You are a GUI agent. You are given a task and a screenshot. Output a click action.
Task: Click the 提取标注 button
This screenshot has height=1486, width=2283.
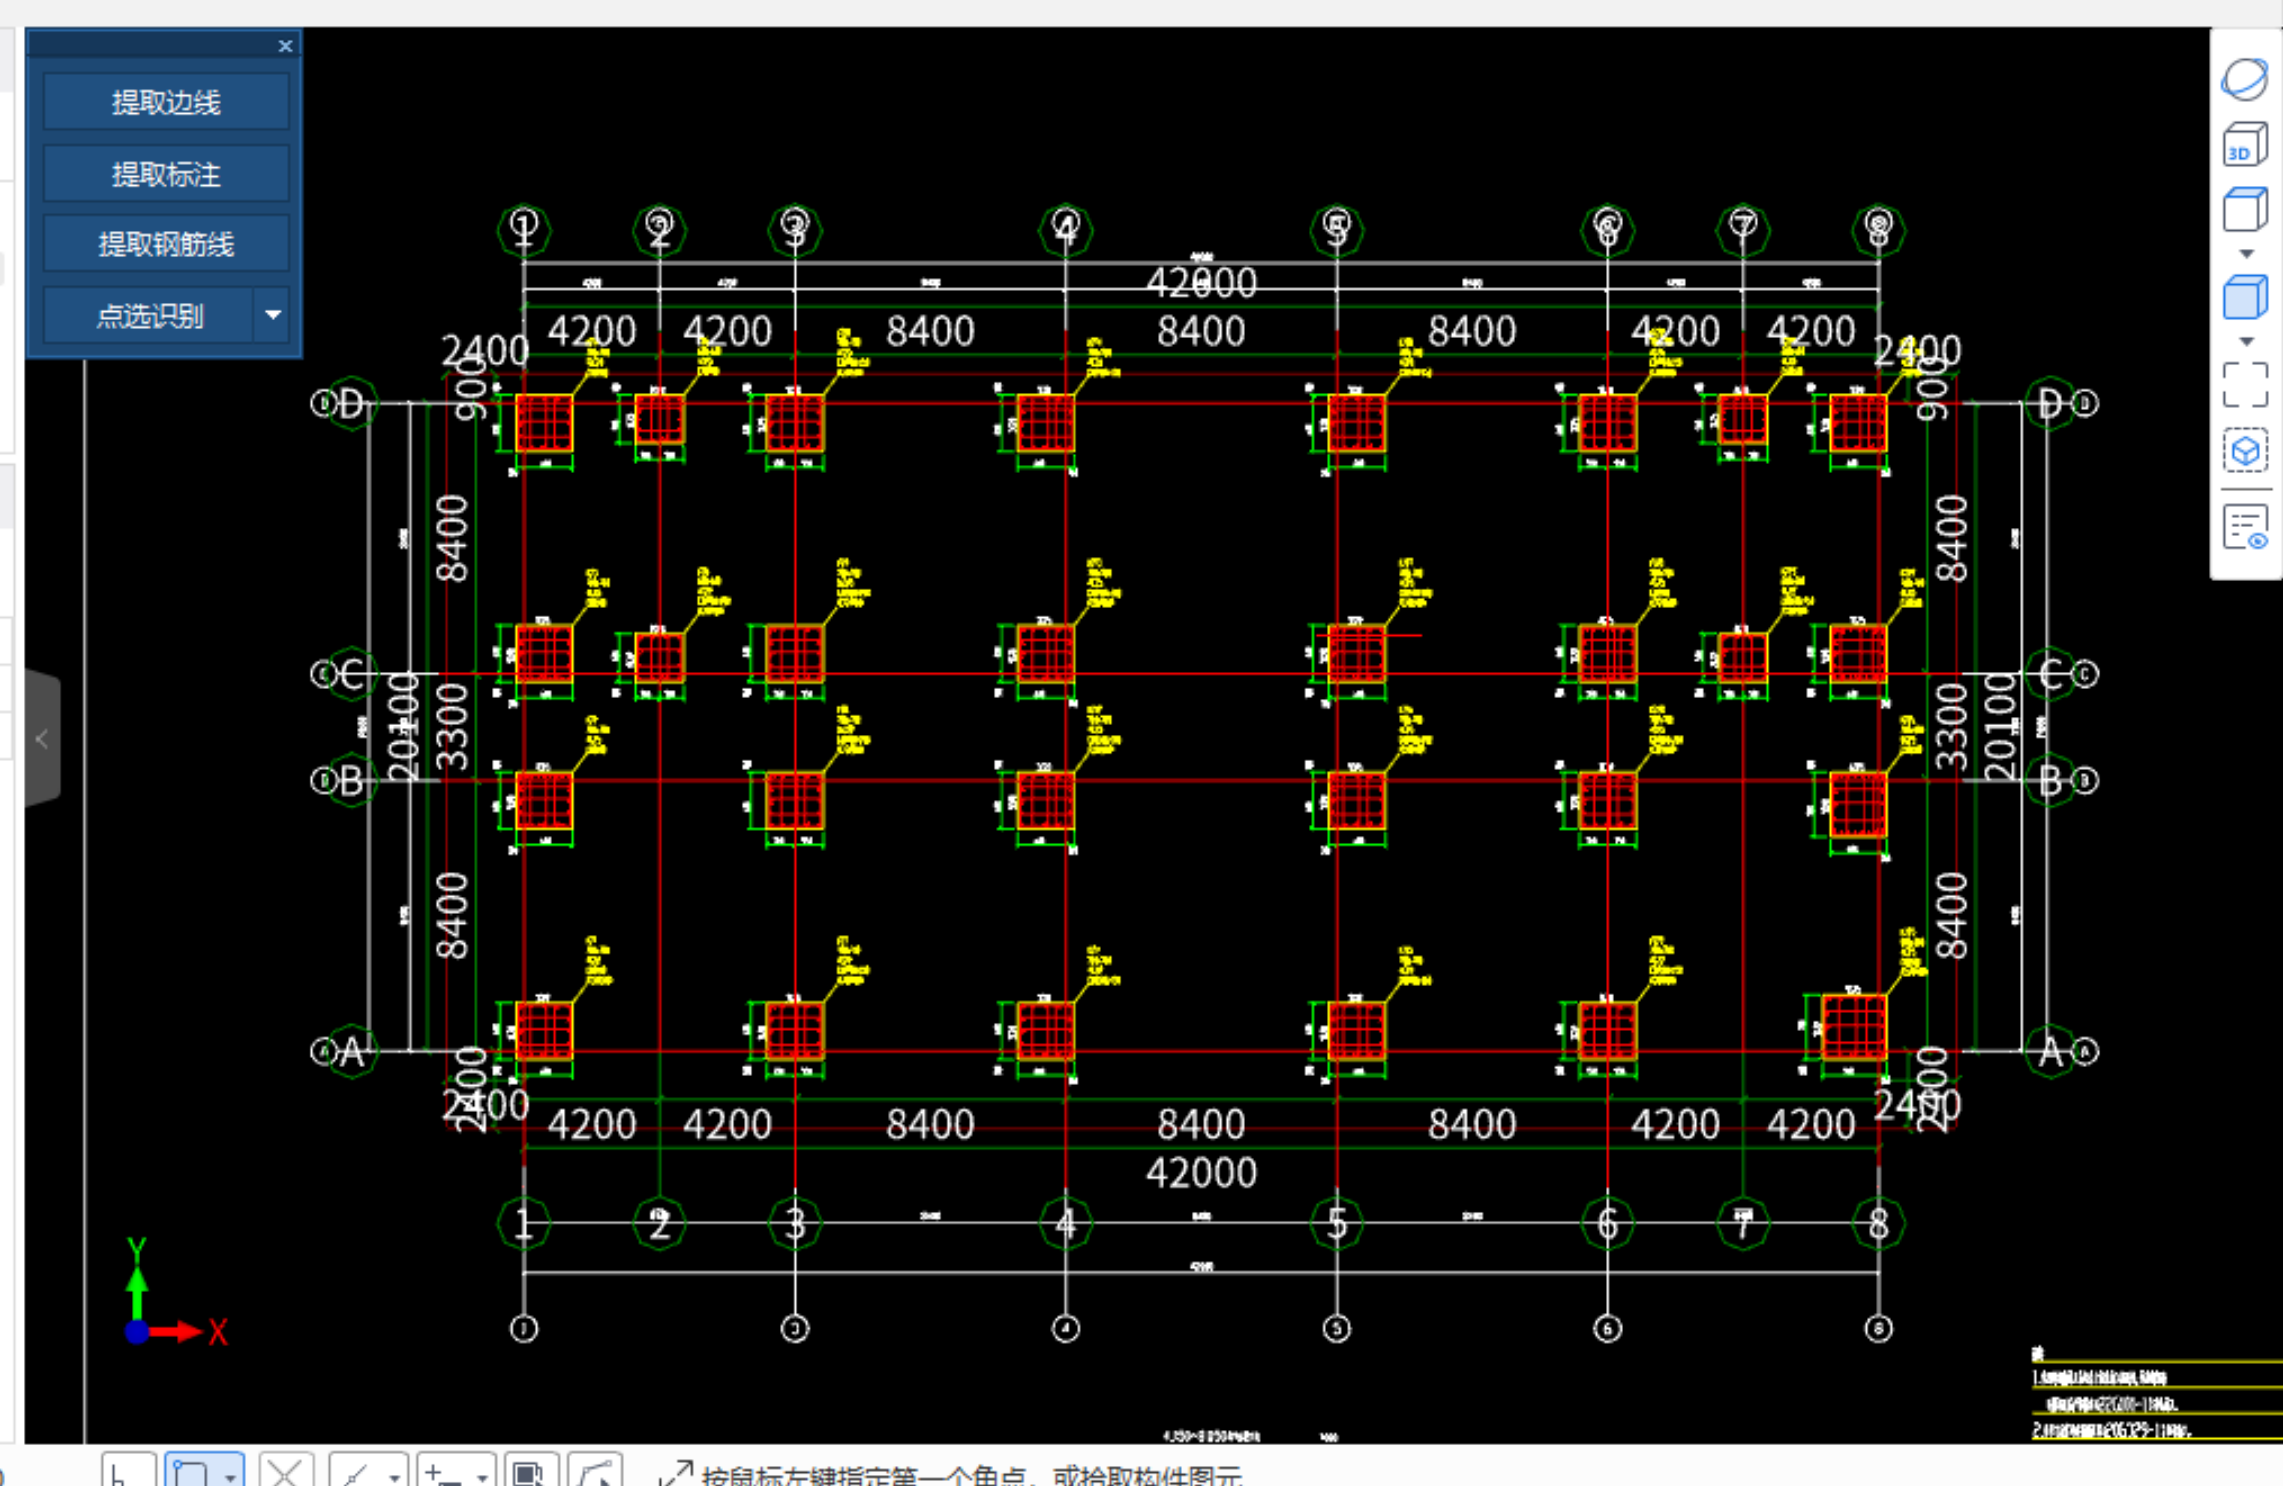(x=166, y=174)
